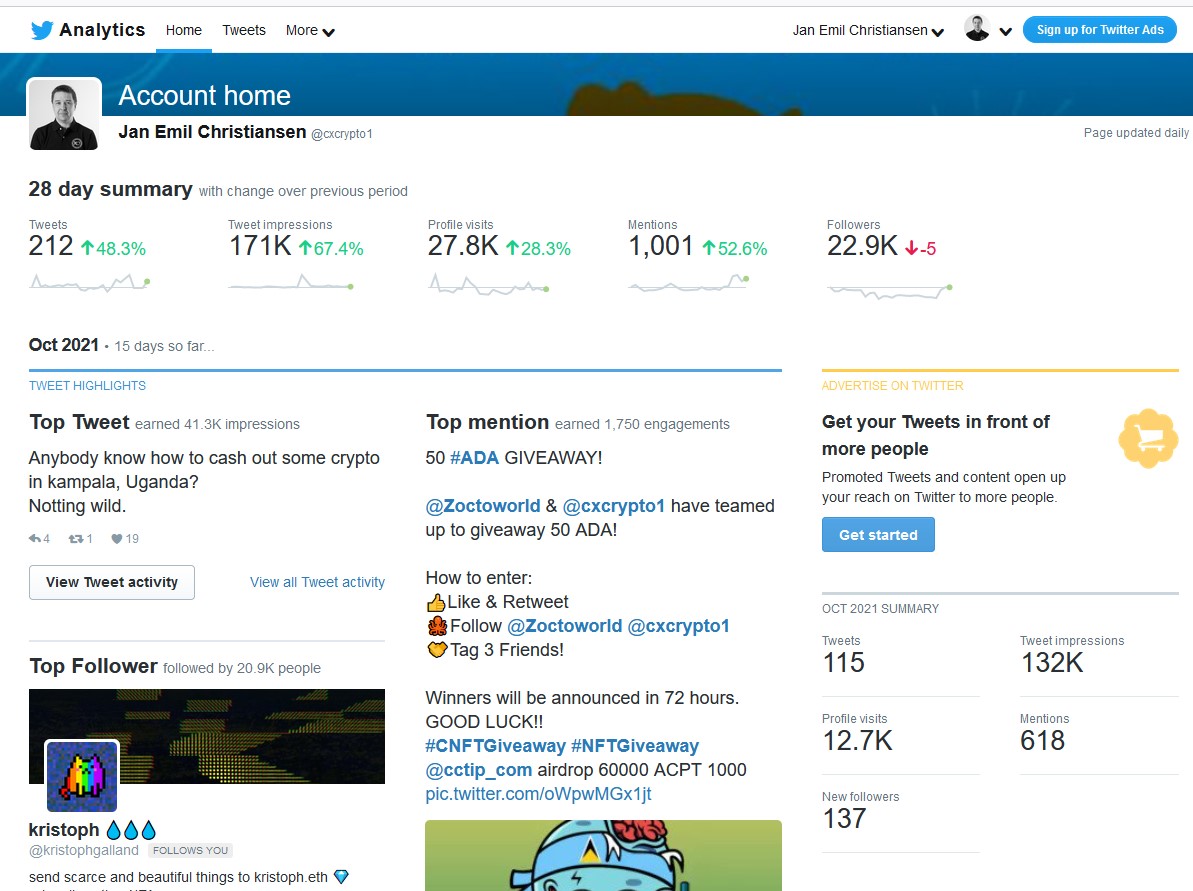Click the 618 Mentions October value

tap(1042, 740)
